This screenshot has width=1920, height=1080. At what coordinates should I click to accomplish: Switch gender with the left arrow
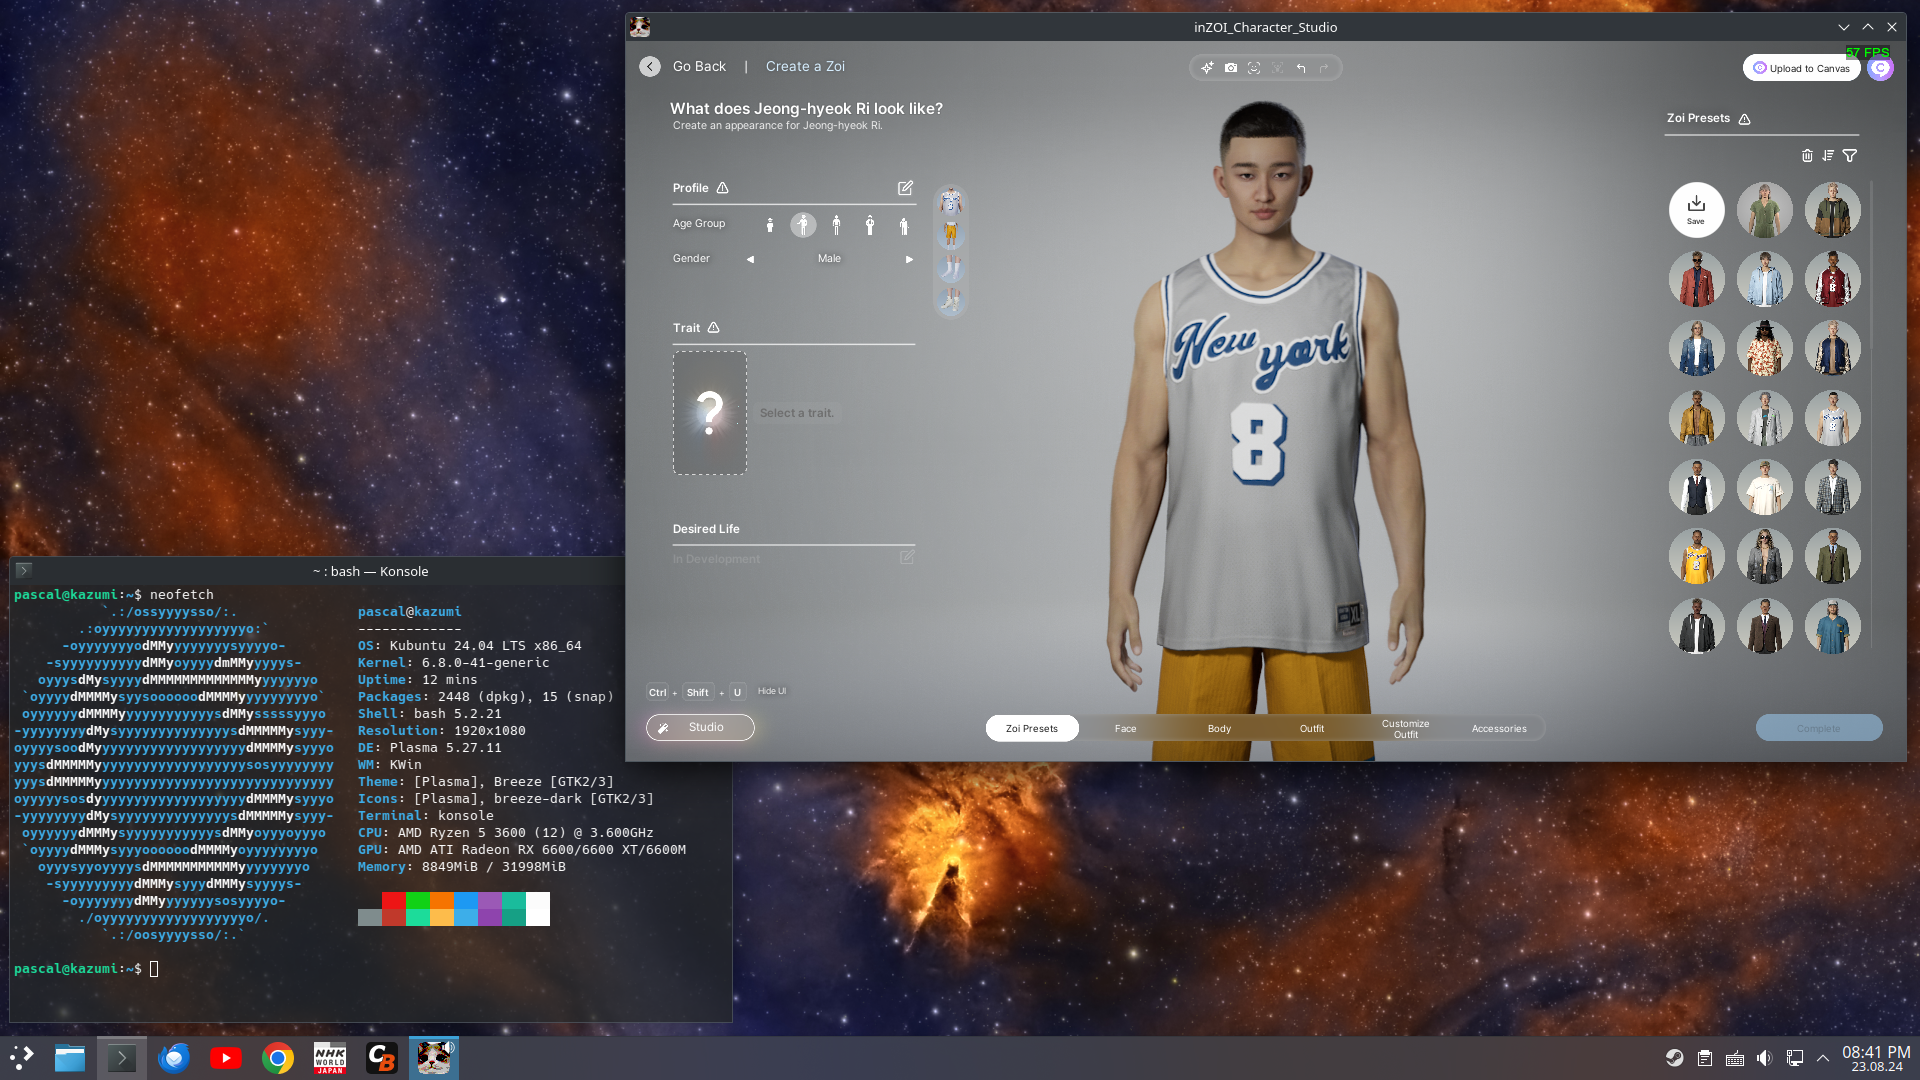click(750, 259)
